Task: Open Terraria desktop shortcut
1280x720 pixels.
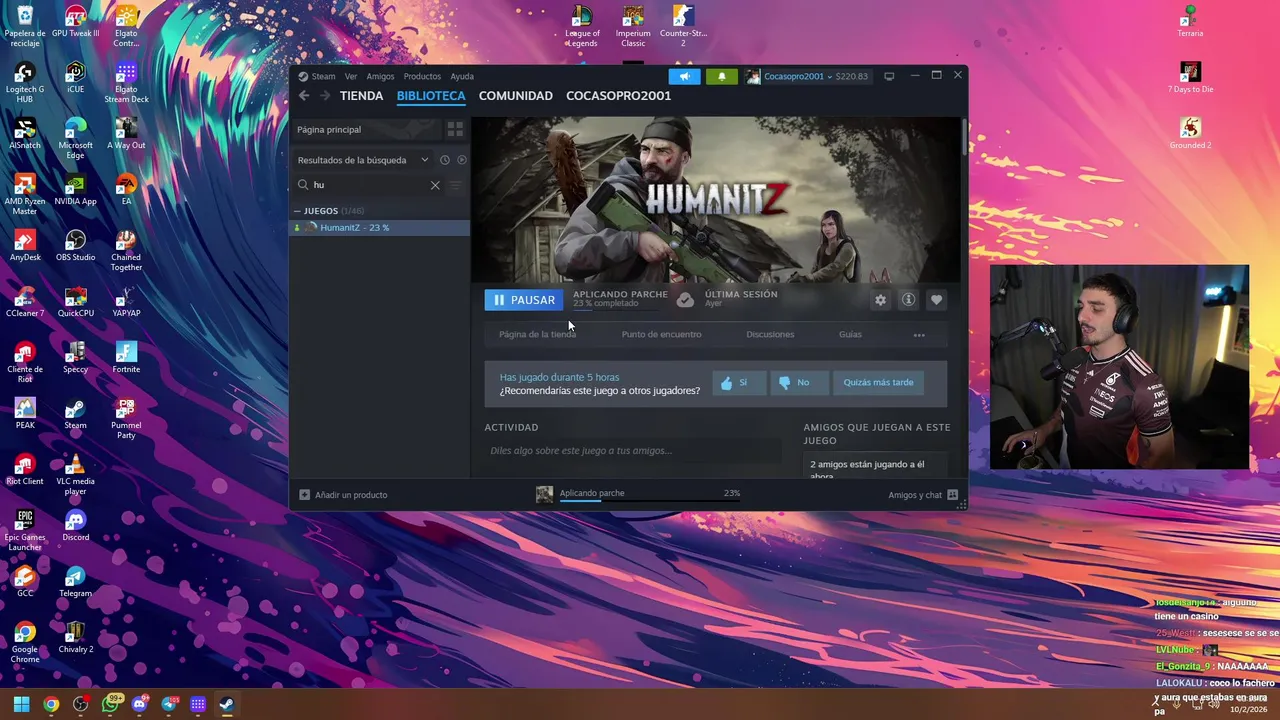Action: click(x=1190, y=22)
